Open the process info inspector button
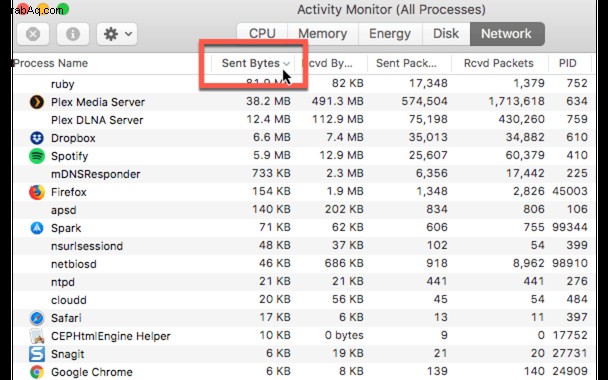Viewport: 608px width, 380px height. pos(73,34)
